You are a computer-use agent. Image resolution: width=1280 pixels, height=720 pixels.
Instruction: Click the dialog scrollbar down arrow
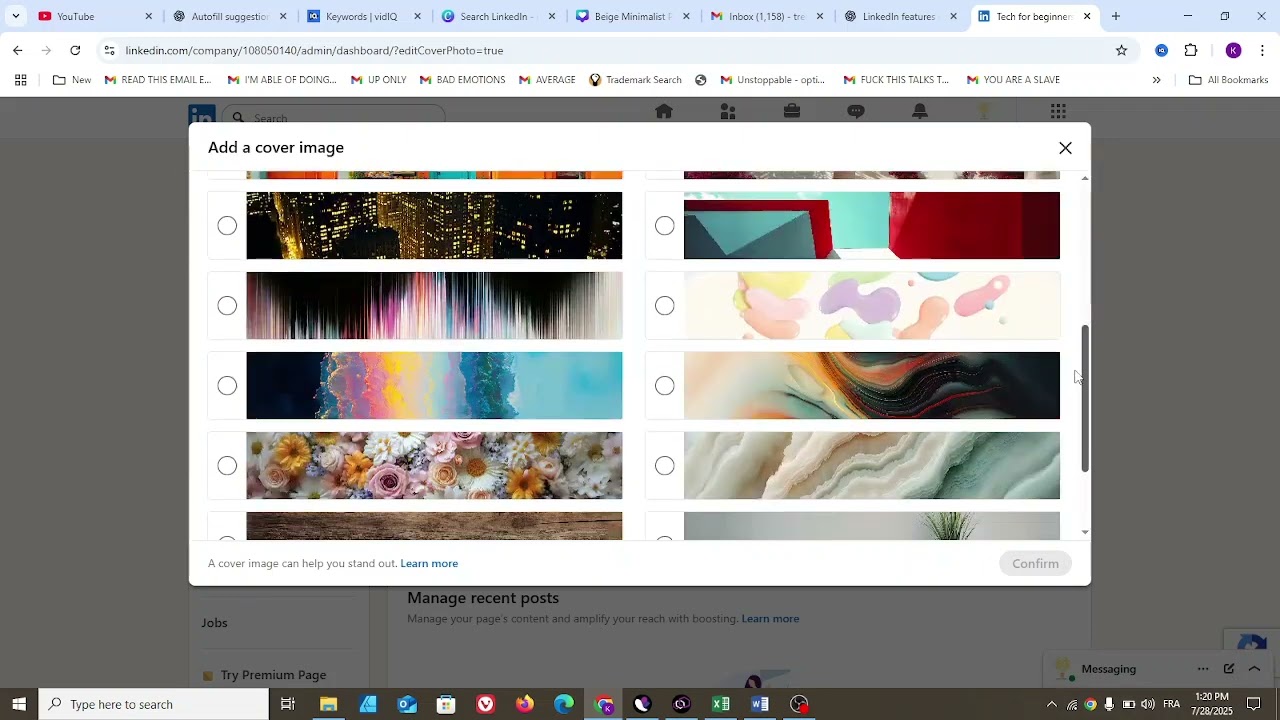(1085, 533)
